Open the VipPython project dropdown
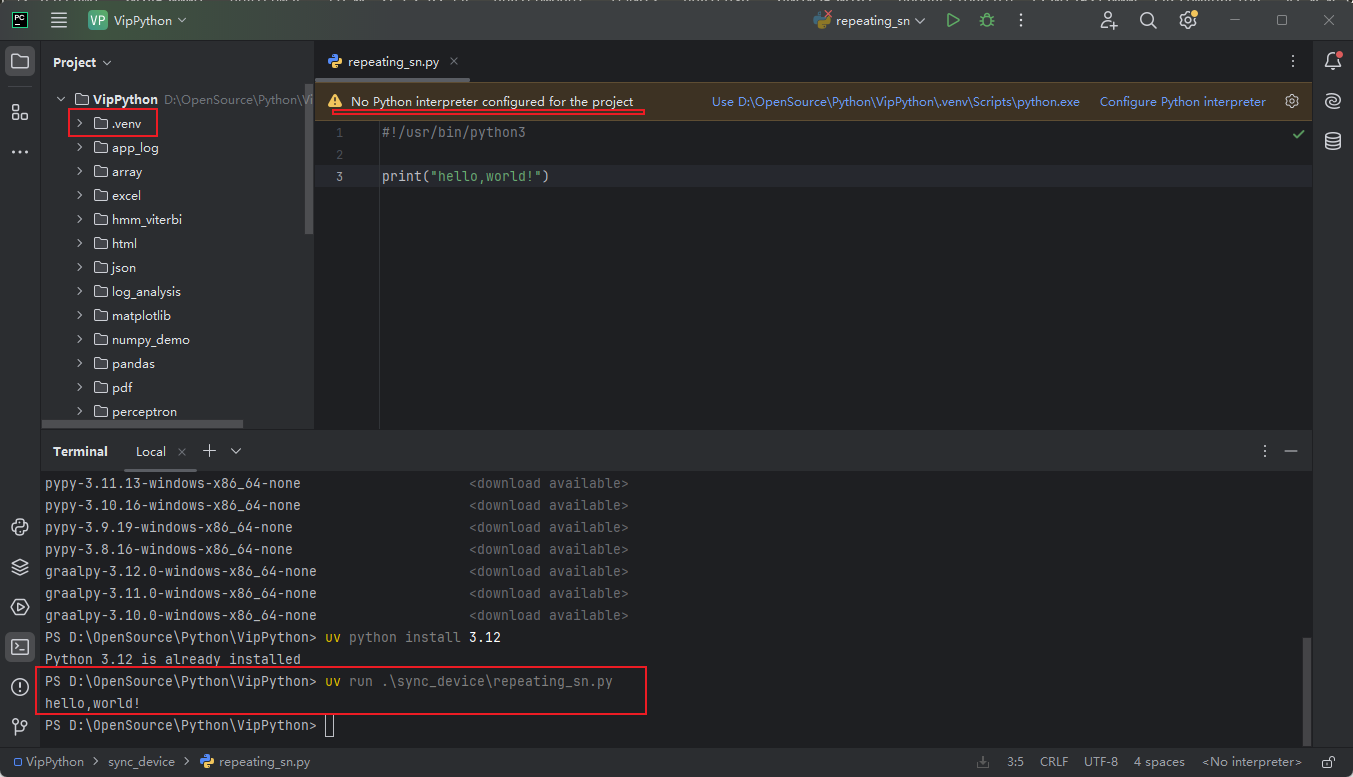The width and height of the screenshot is (1353, 777). [x=137, y=20]
